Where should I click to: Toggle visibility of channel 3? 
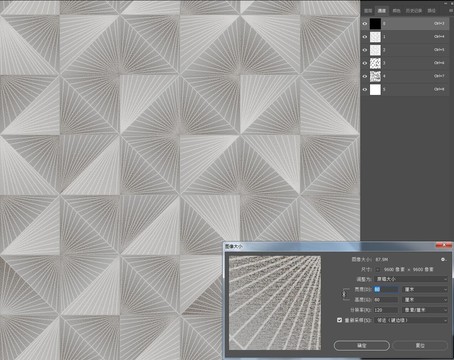(x=365, y=63)
